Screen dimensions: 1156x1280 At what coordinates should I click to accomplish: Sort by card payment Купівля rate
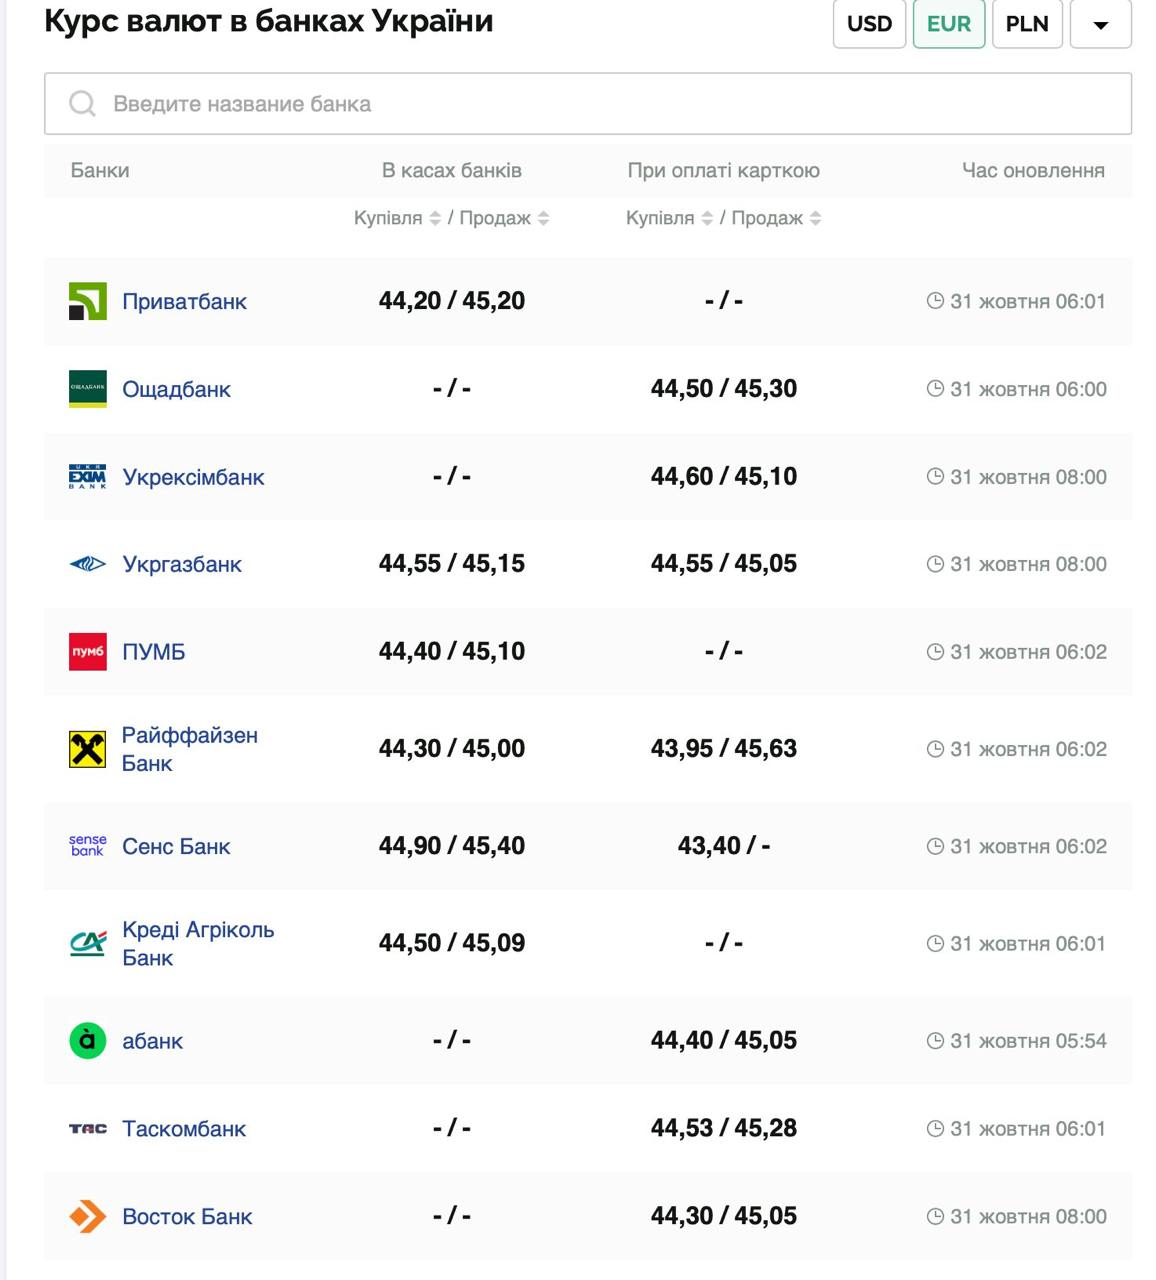pos(707,218)
